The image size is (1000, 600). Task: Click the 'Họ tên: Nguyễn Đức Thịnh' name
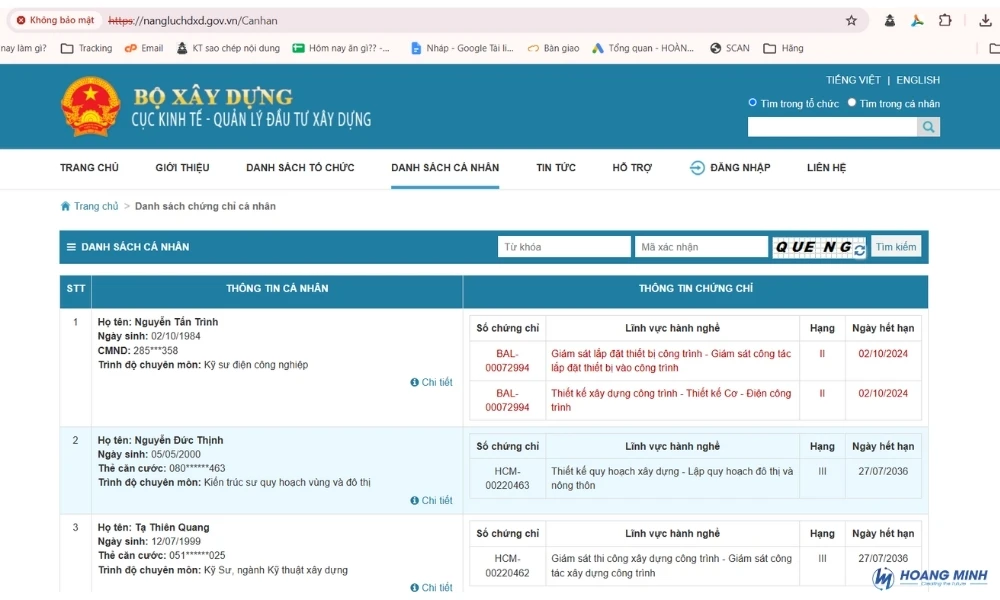[160, 440]
